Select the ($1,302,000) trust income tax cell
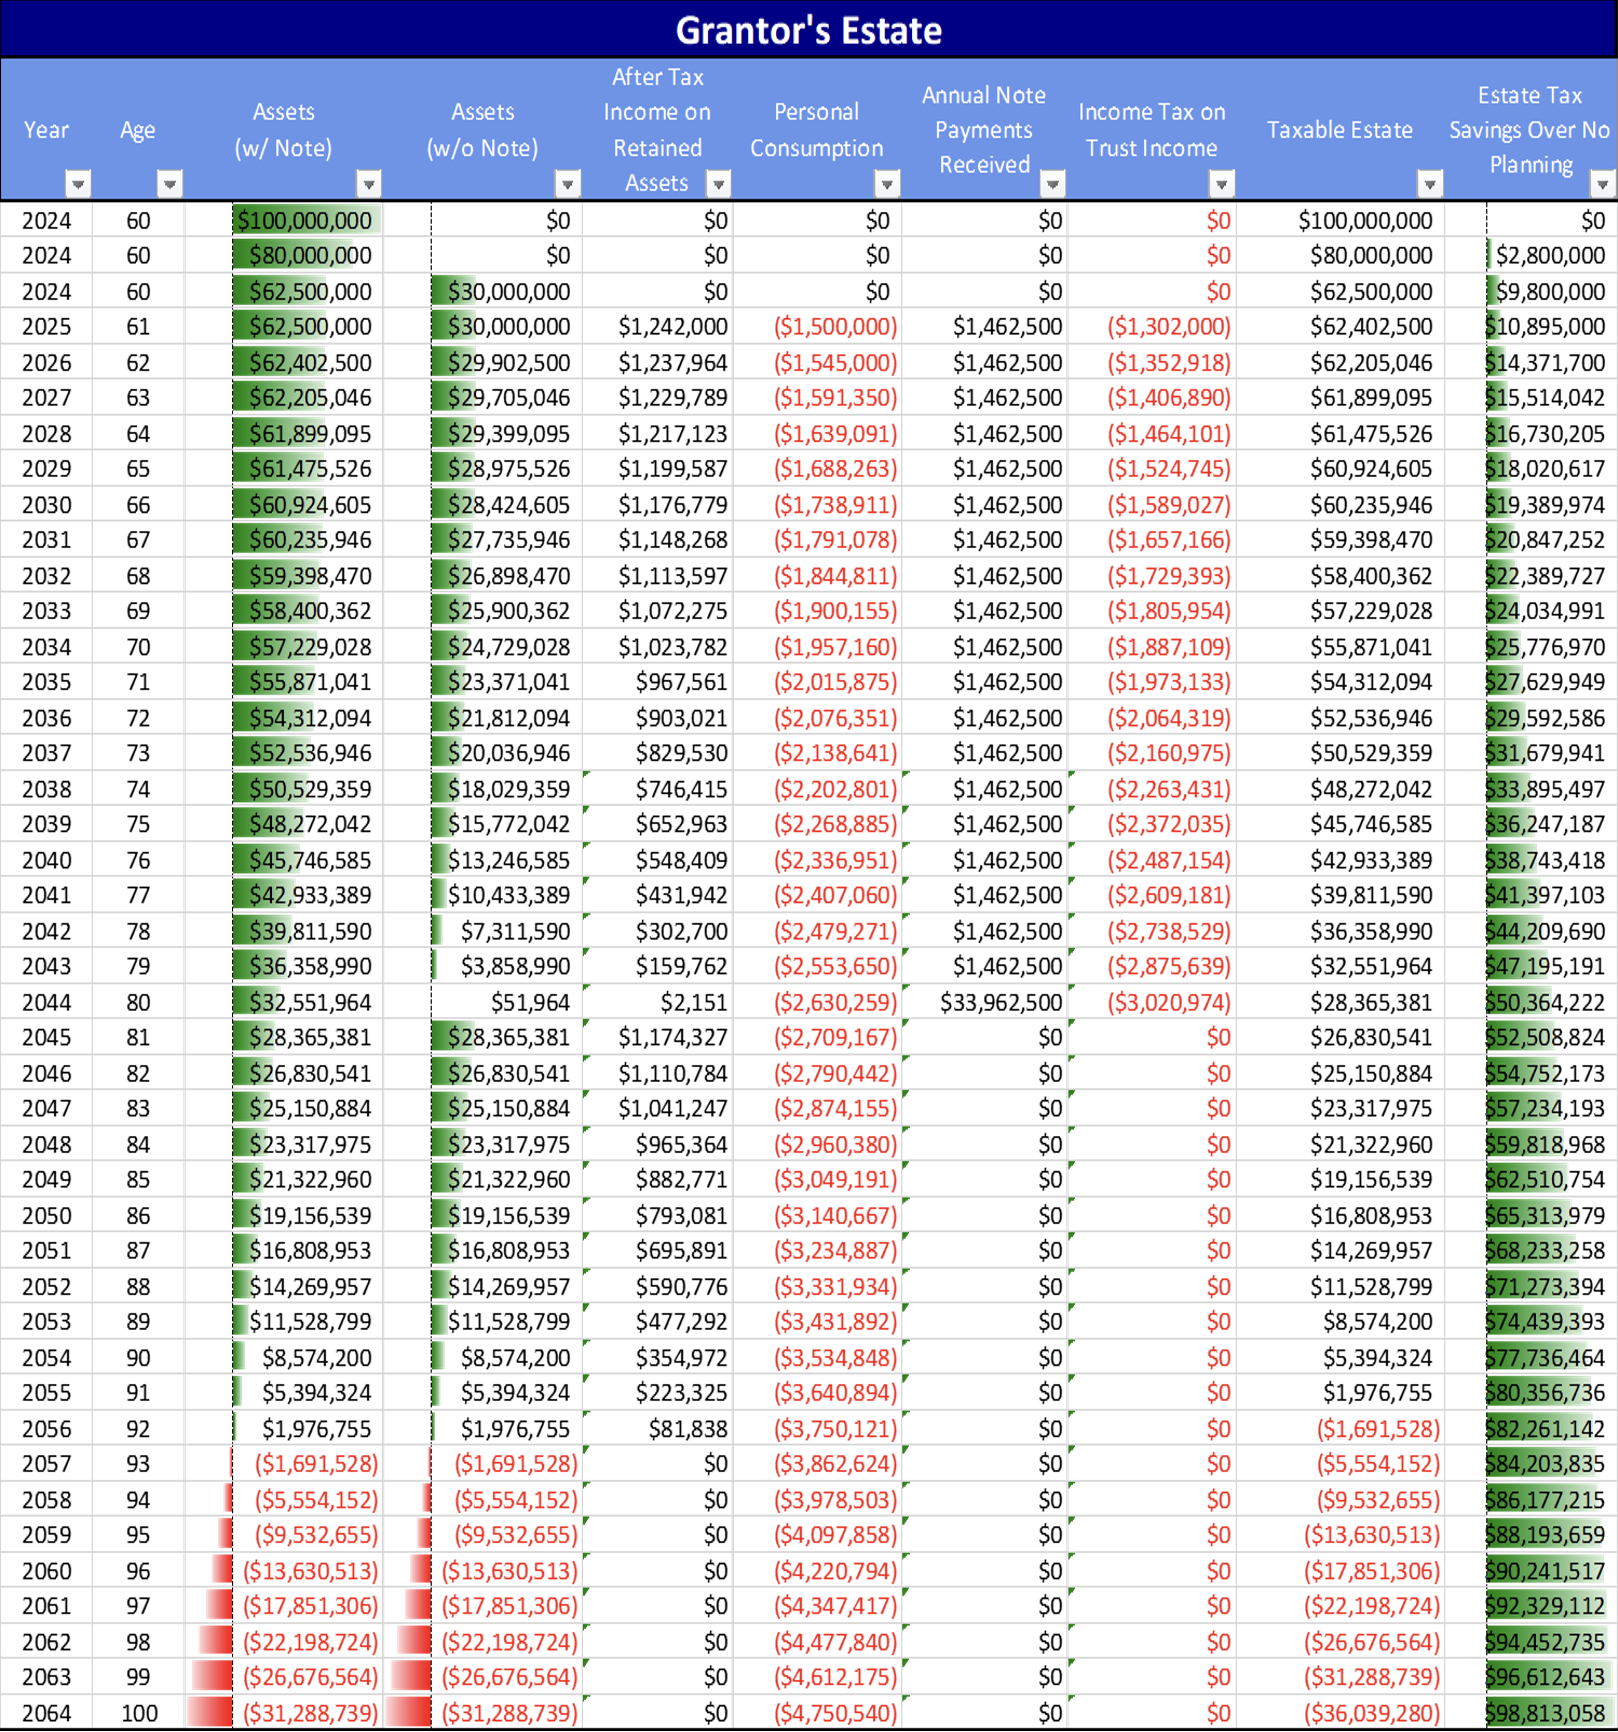The width and height of the screenshot is (1618, 1732). coord(1151,327)
